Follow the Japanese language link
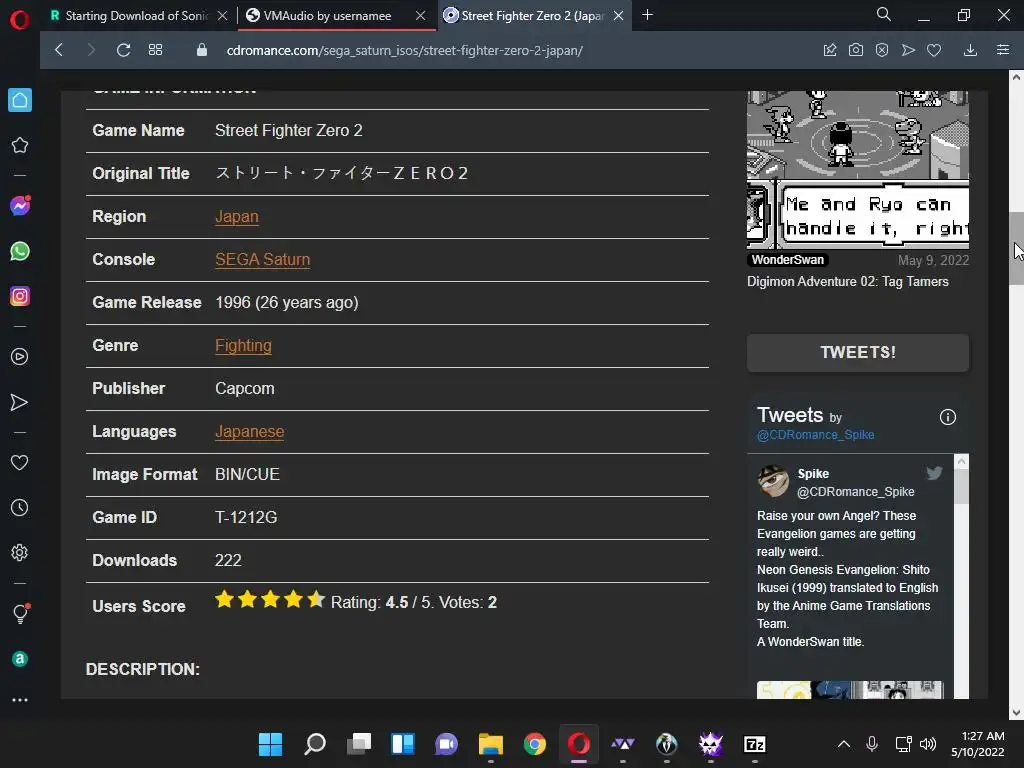This screenshot has height=768, width=1024. pos(249,432)
